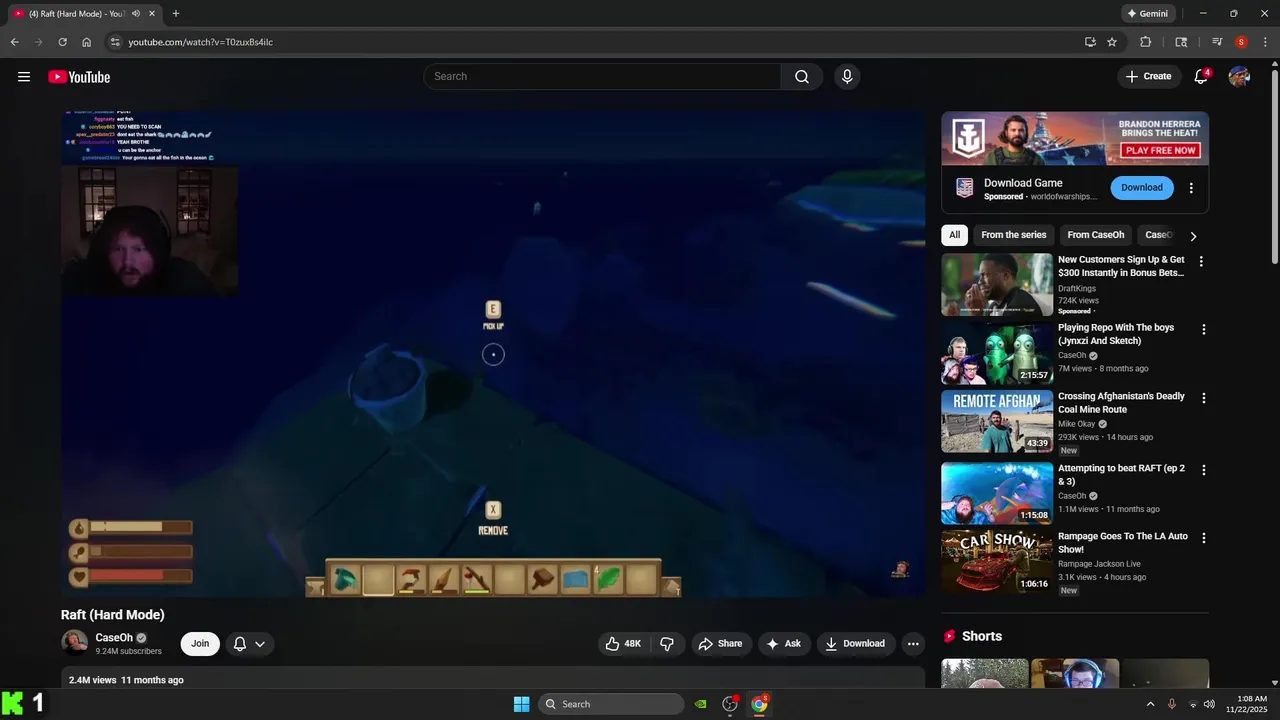
Task: Click in the YouTube search field
Action: [x=602, y=77]
